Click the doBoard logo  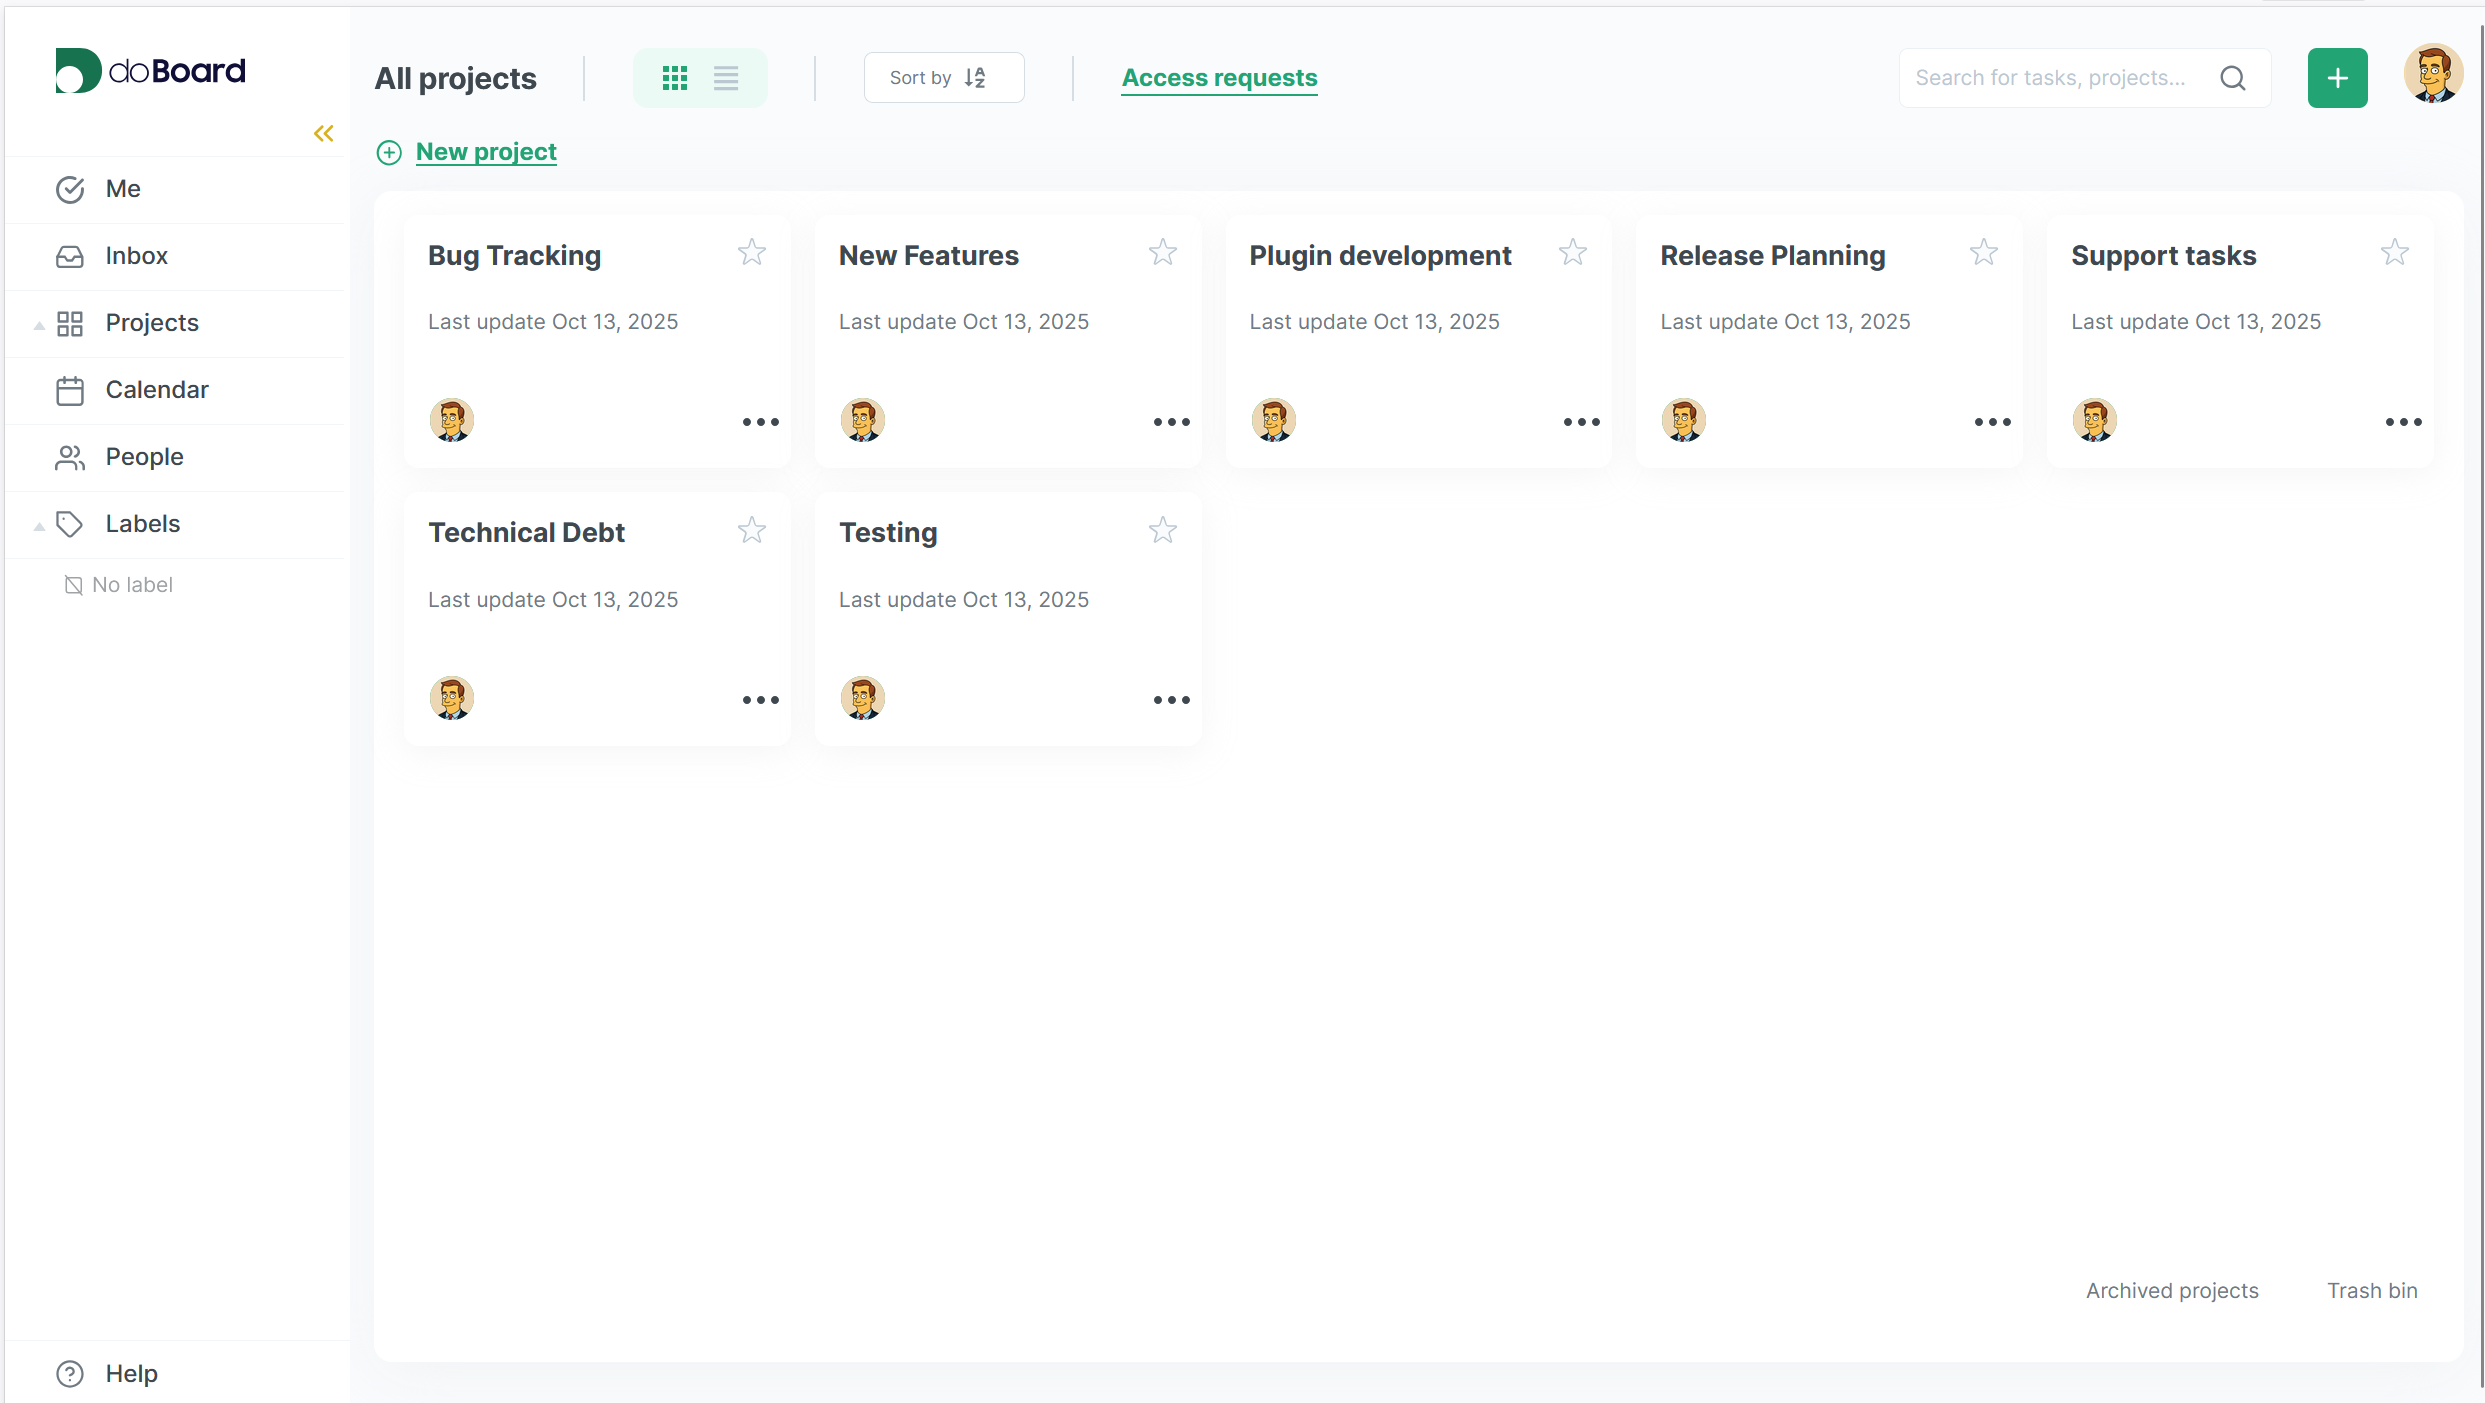click(x=150, y=71)
